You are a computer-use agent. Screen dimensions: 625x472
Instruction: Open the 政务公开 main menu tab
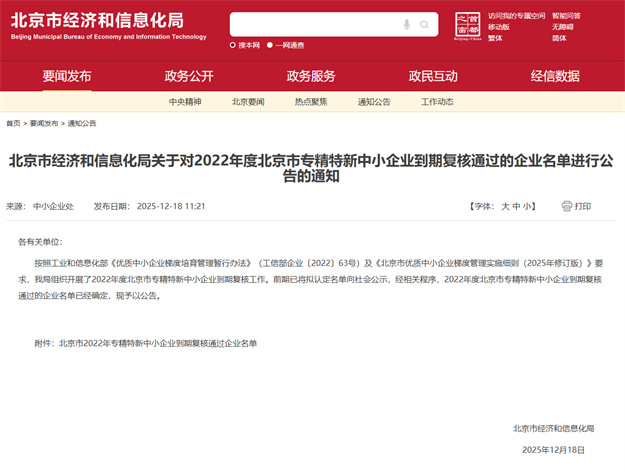point(189,76)
